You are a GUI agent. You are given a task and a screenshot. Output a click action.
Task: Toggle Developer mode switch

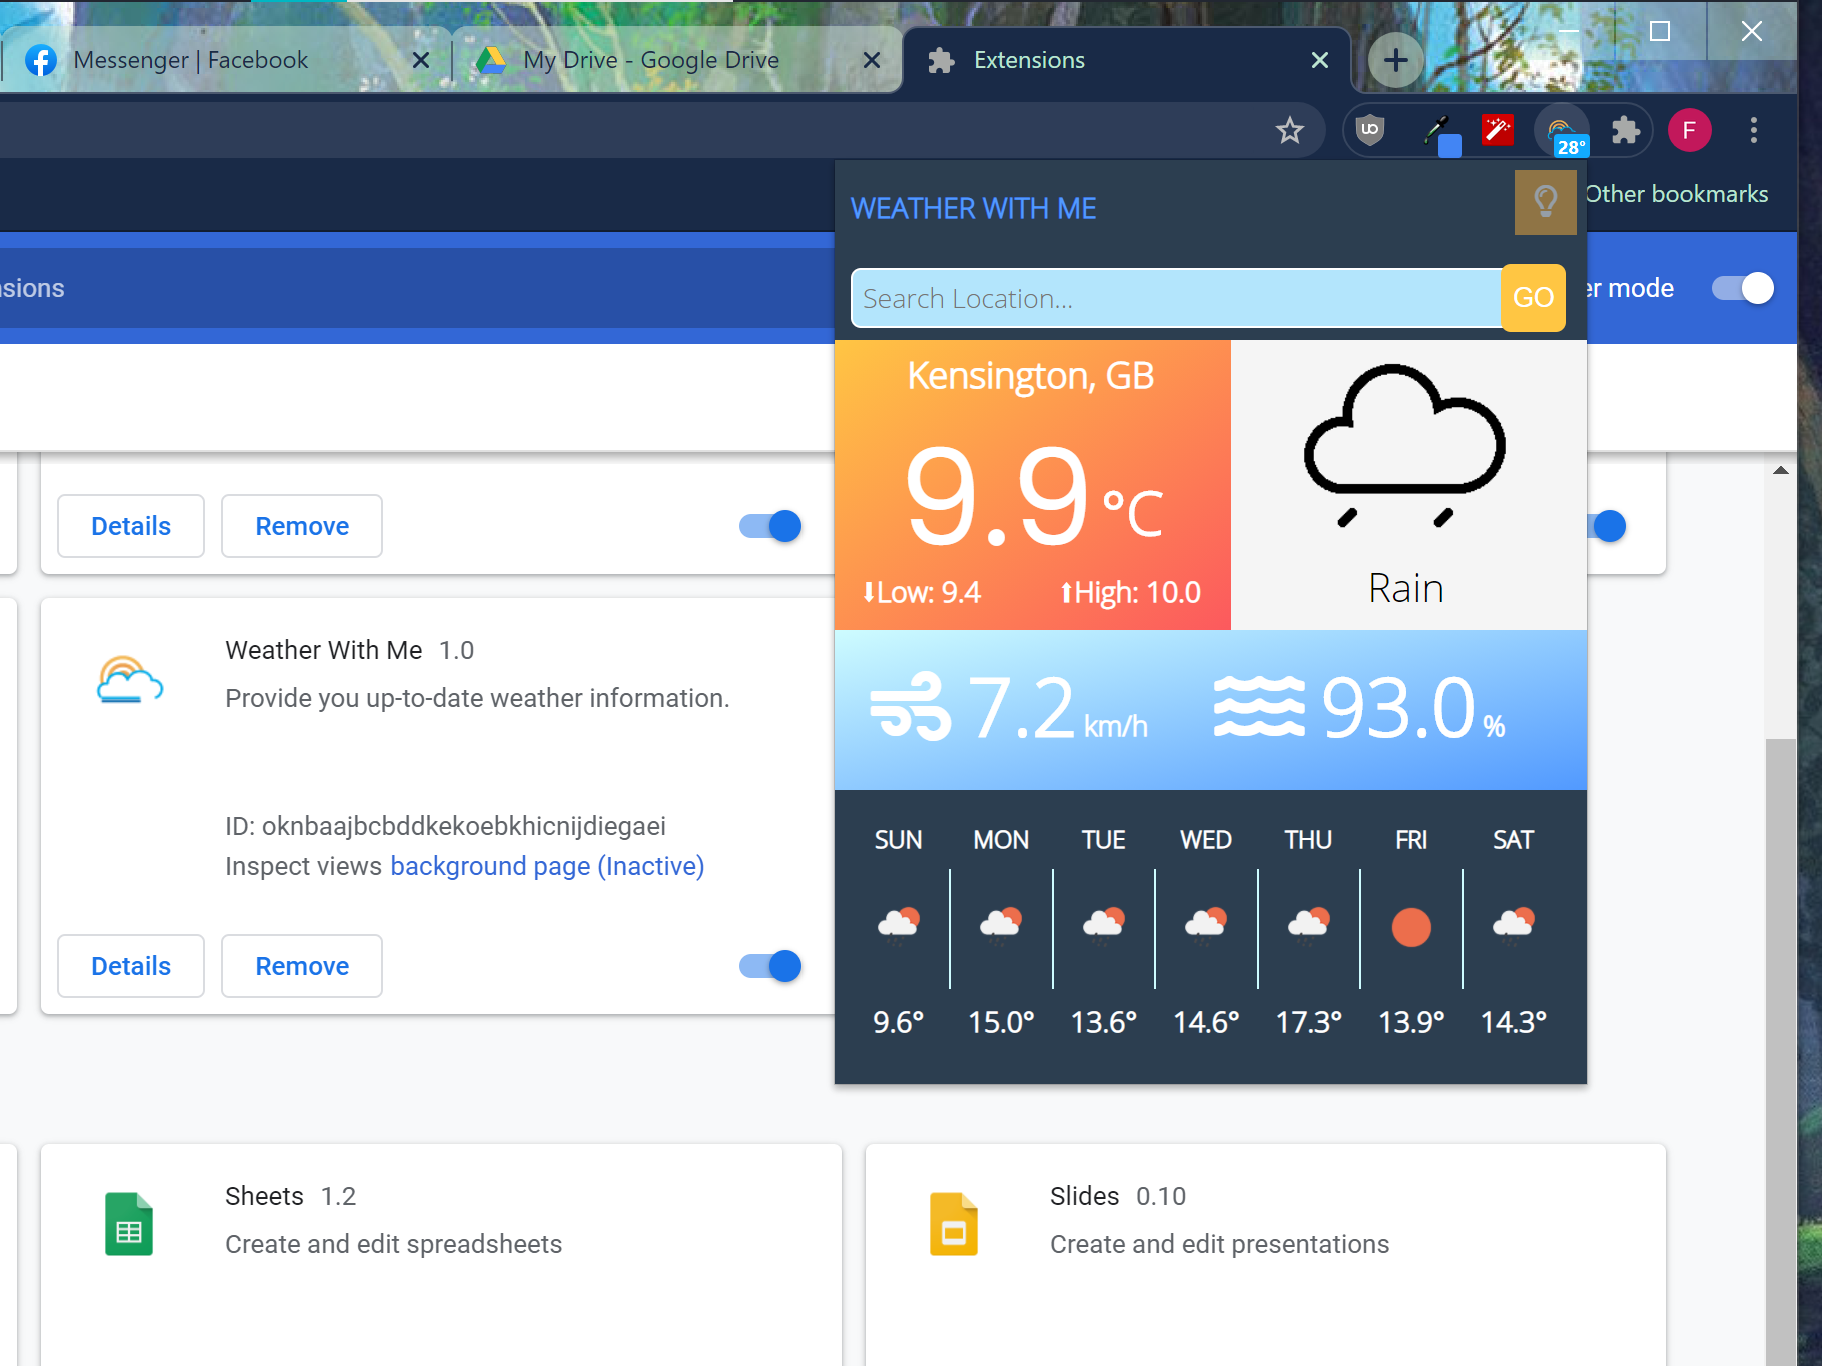[1742, 288]
